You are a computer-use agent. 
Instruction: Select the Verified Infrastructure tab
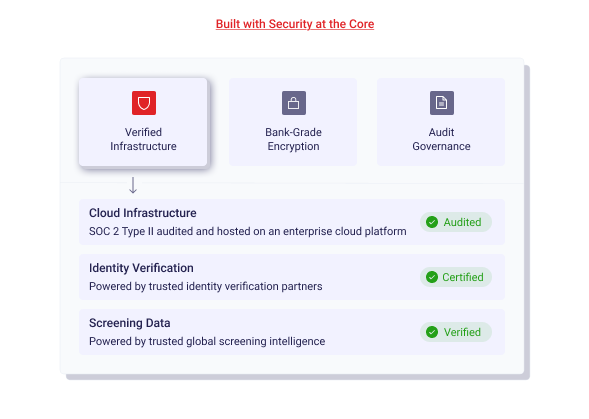pyautogui.click(x=143, y=122)
